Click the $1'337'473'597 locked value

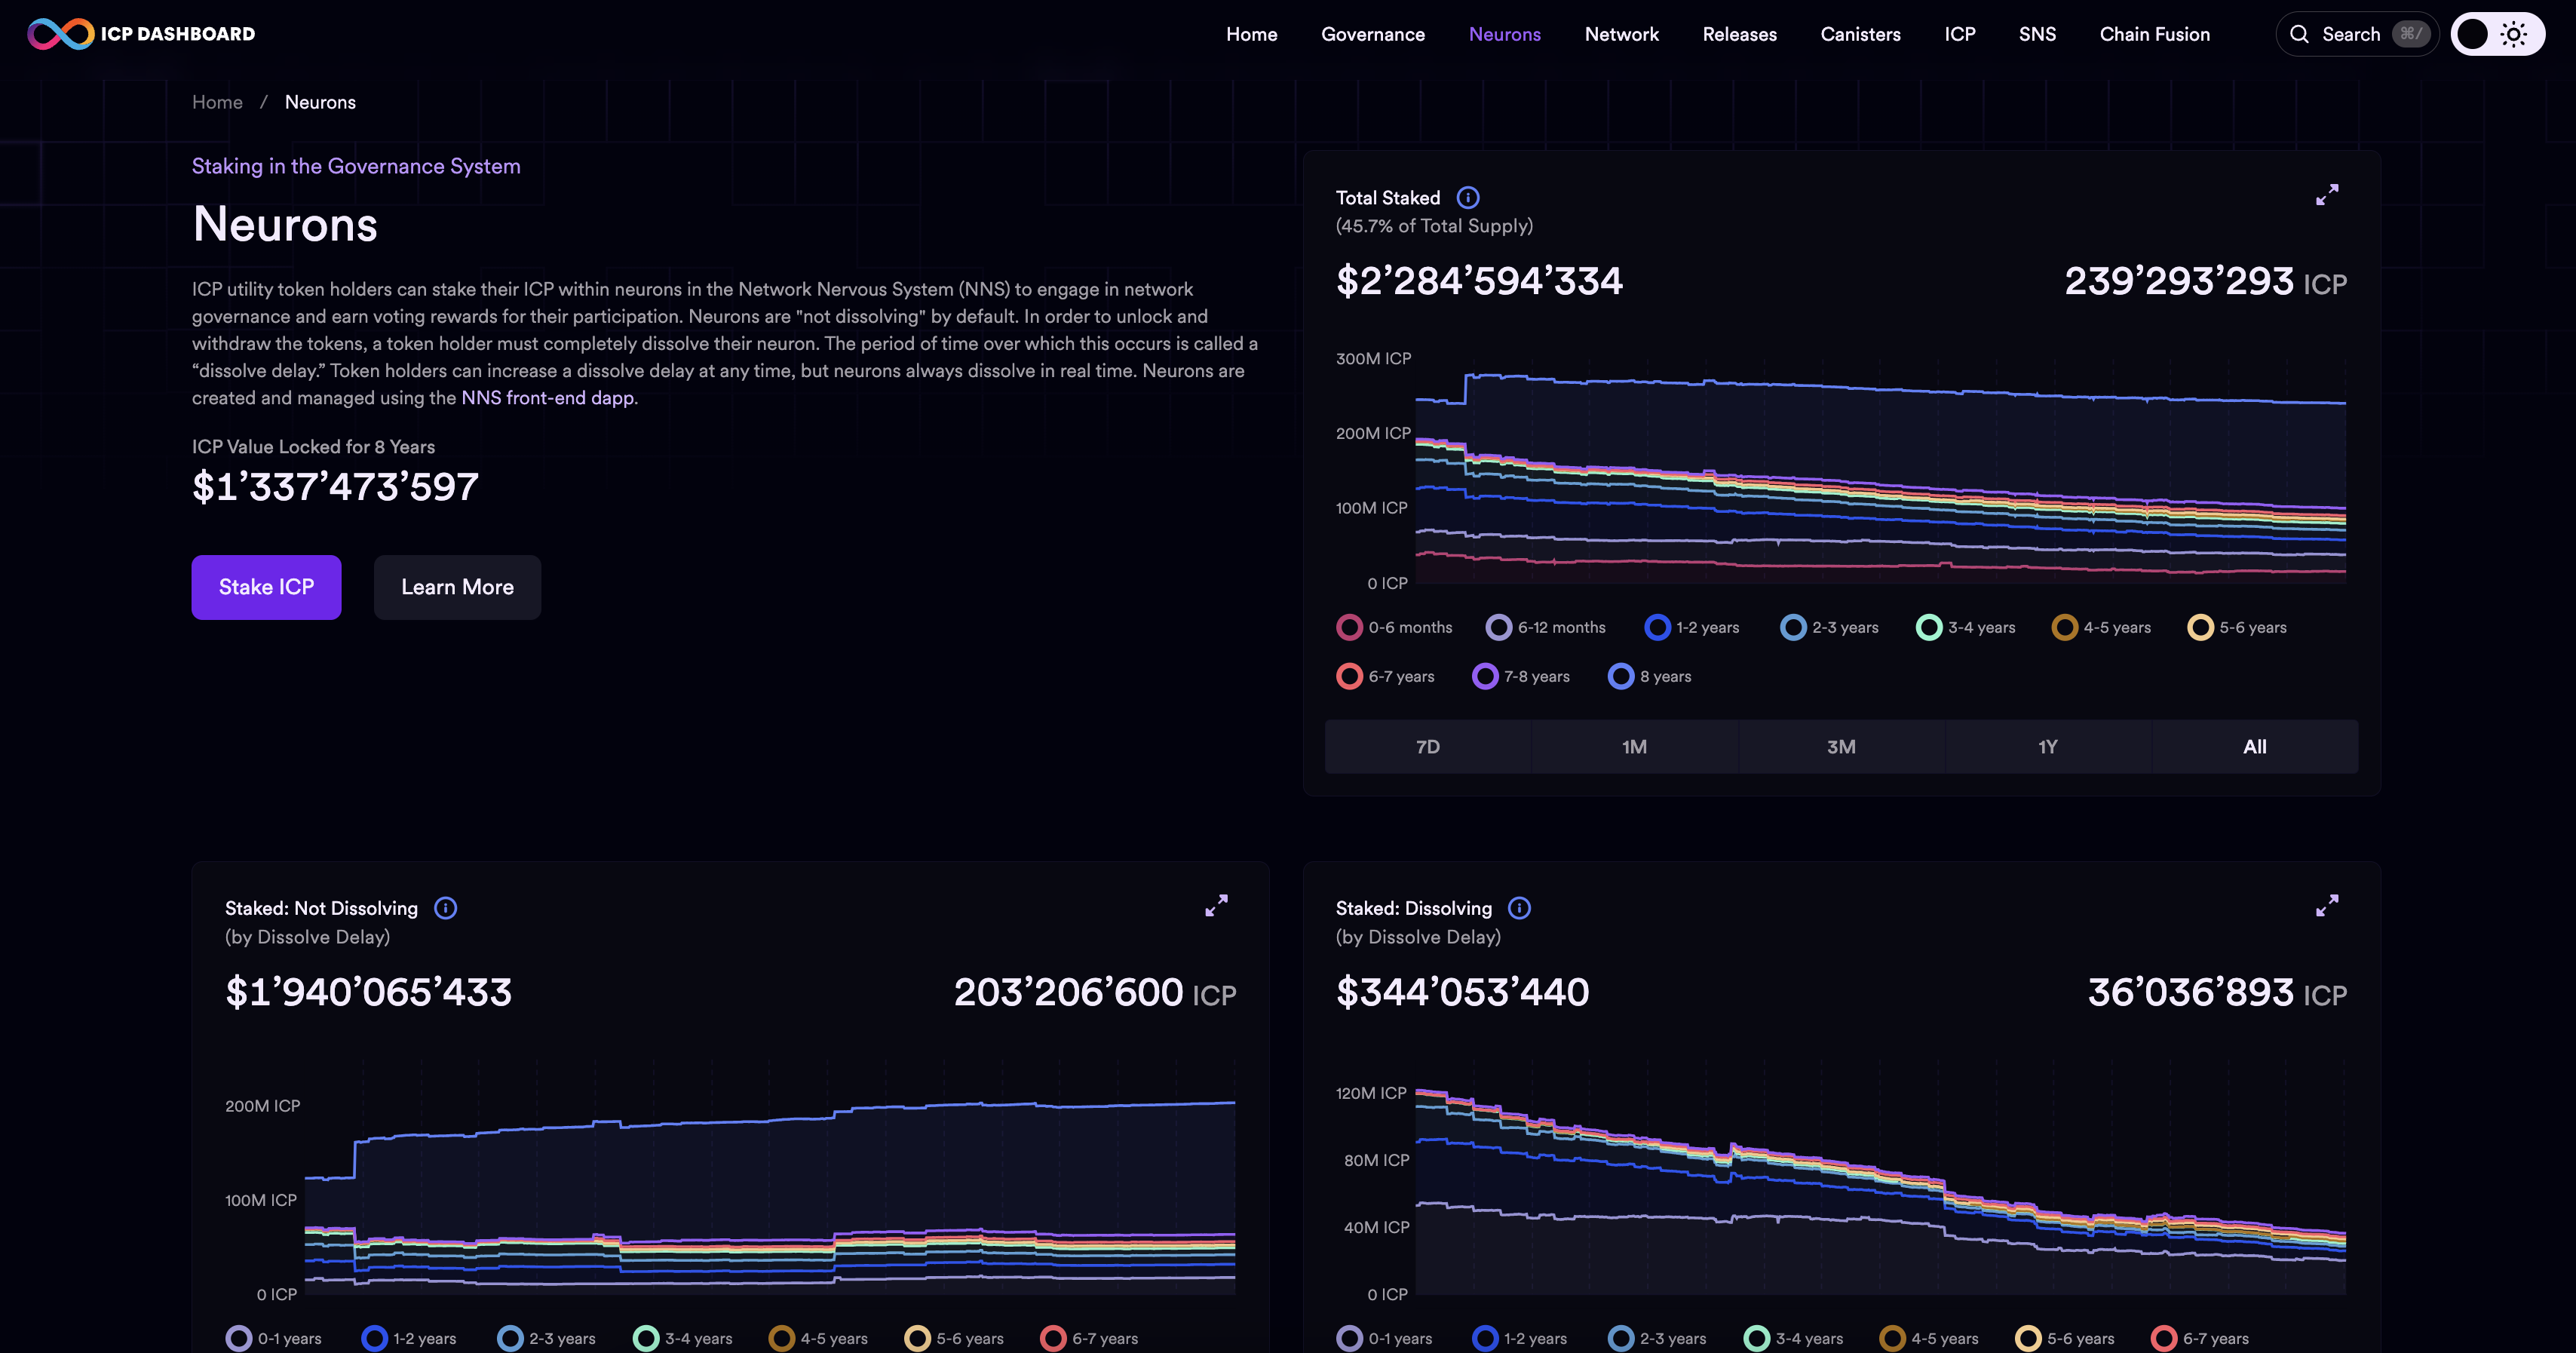335,487
